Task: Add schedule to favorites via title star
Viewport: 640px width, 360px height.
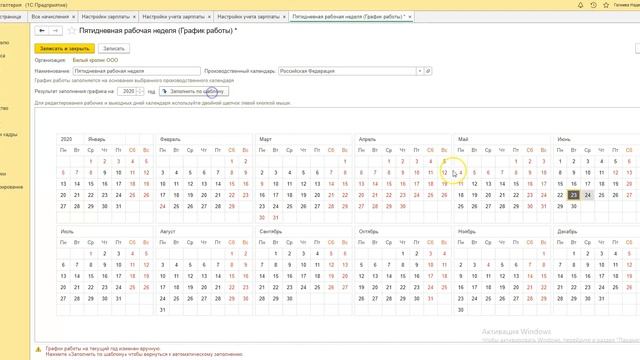Action: (72, 31)
